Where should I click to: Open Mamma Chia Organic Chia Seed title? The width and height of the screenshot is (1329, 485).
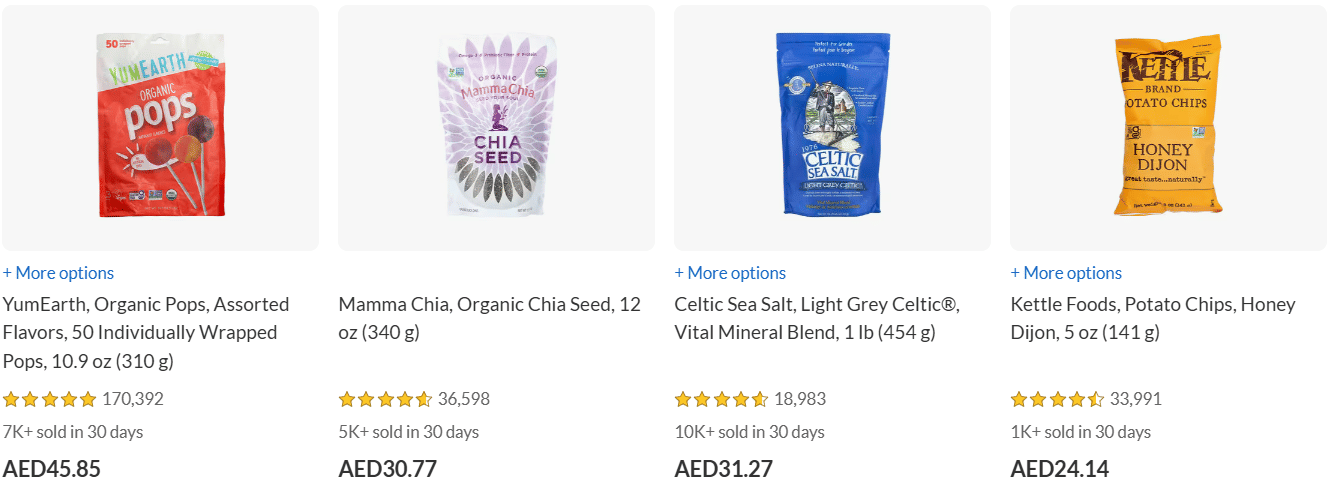click(489, 318)
